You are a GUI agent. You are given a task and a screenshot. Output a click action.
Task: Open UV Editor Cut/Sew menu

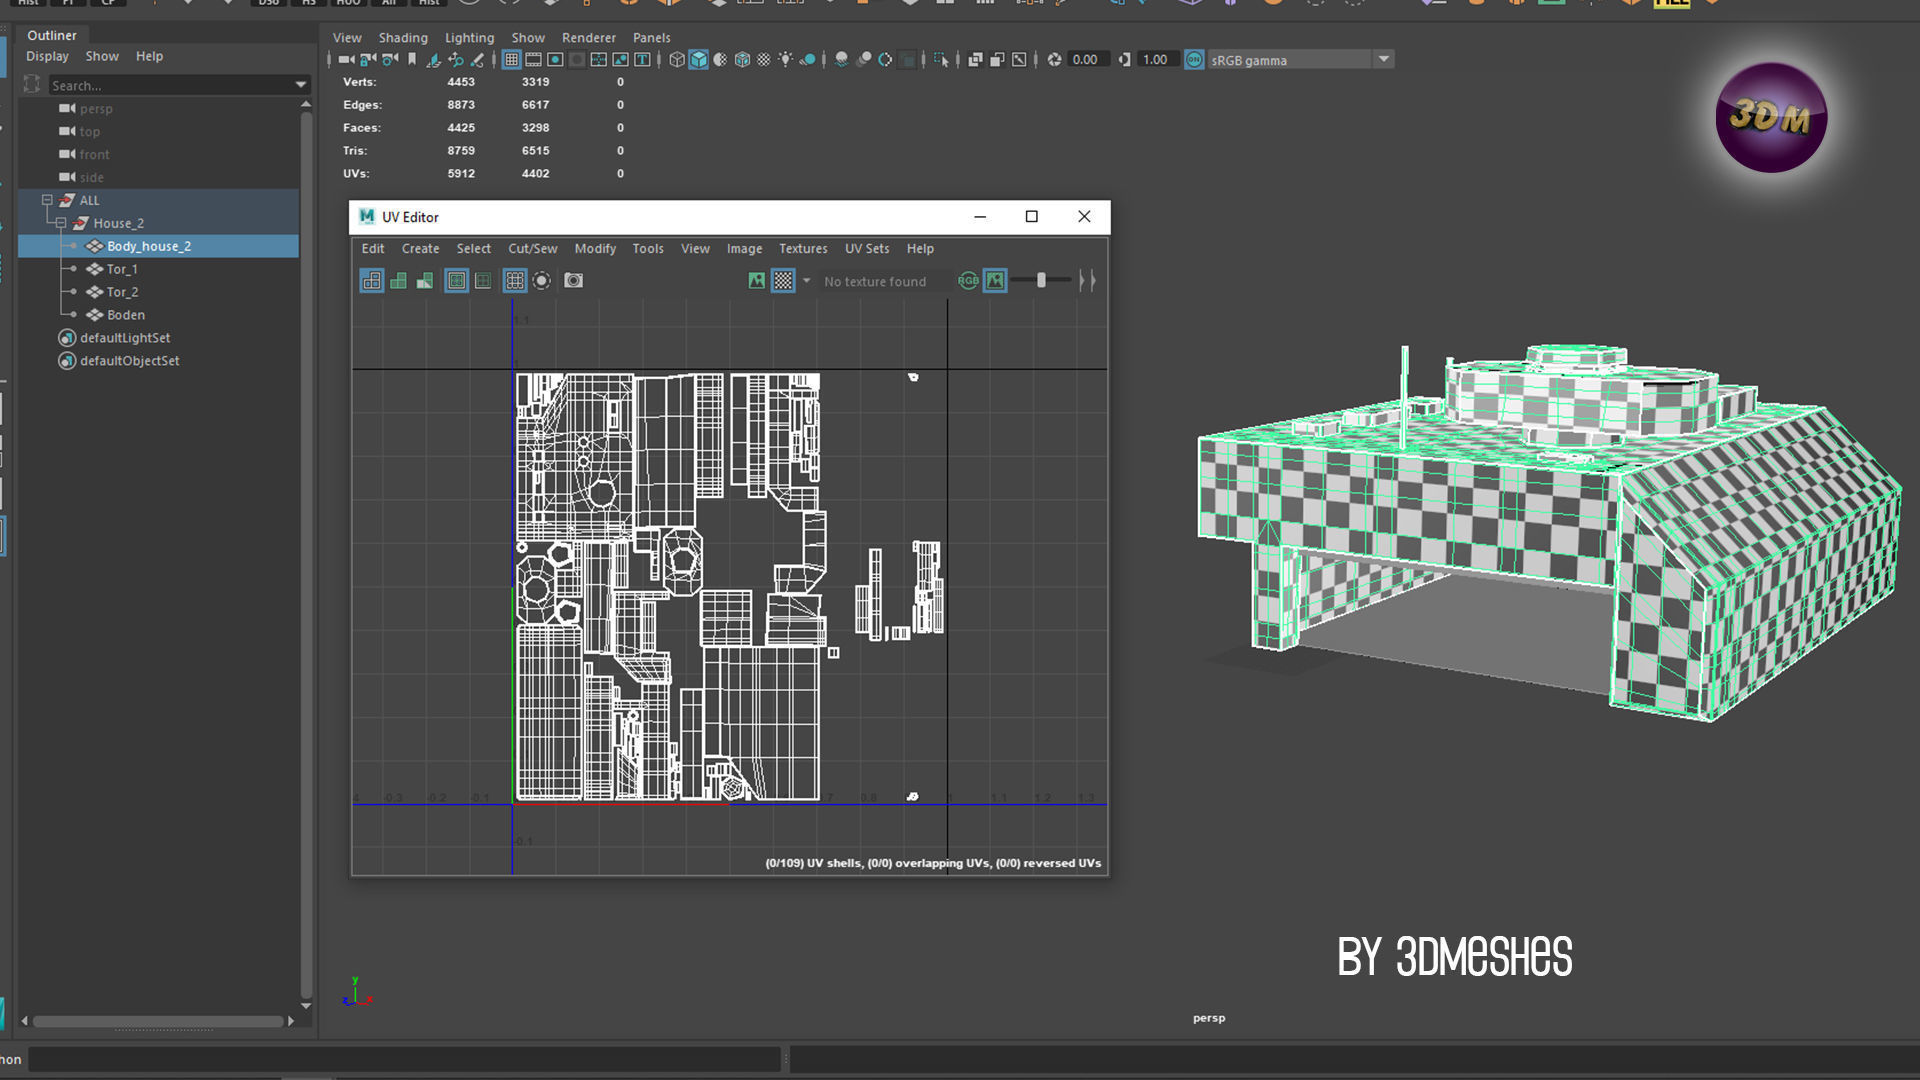(532, 249)
